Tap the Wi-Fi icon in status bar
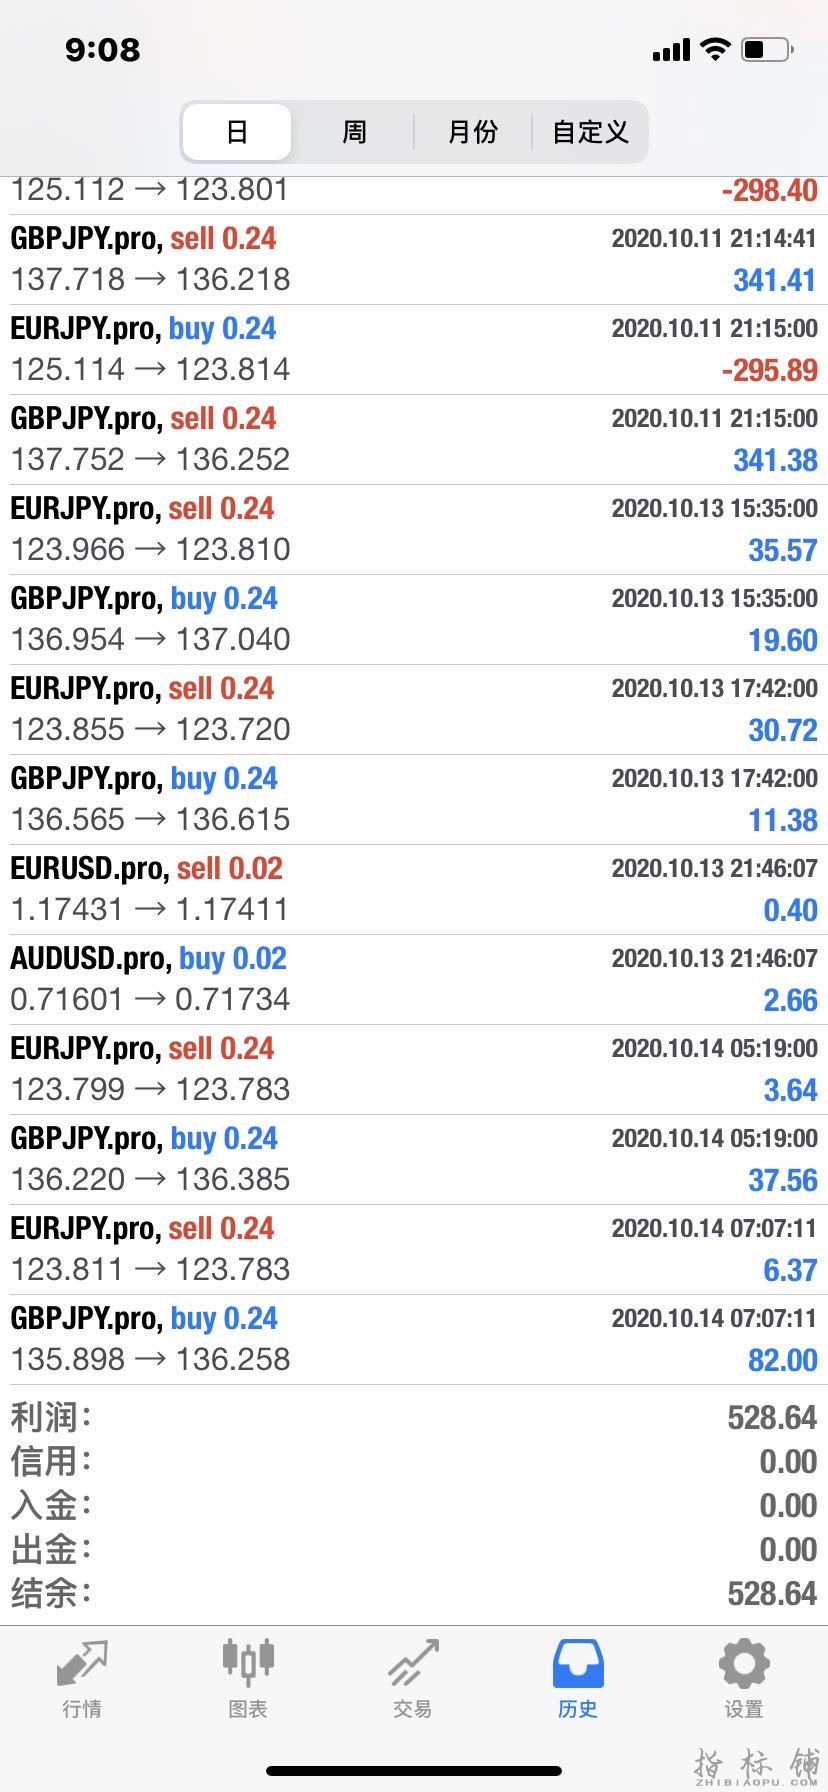 (715, 49)
